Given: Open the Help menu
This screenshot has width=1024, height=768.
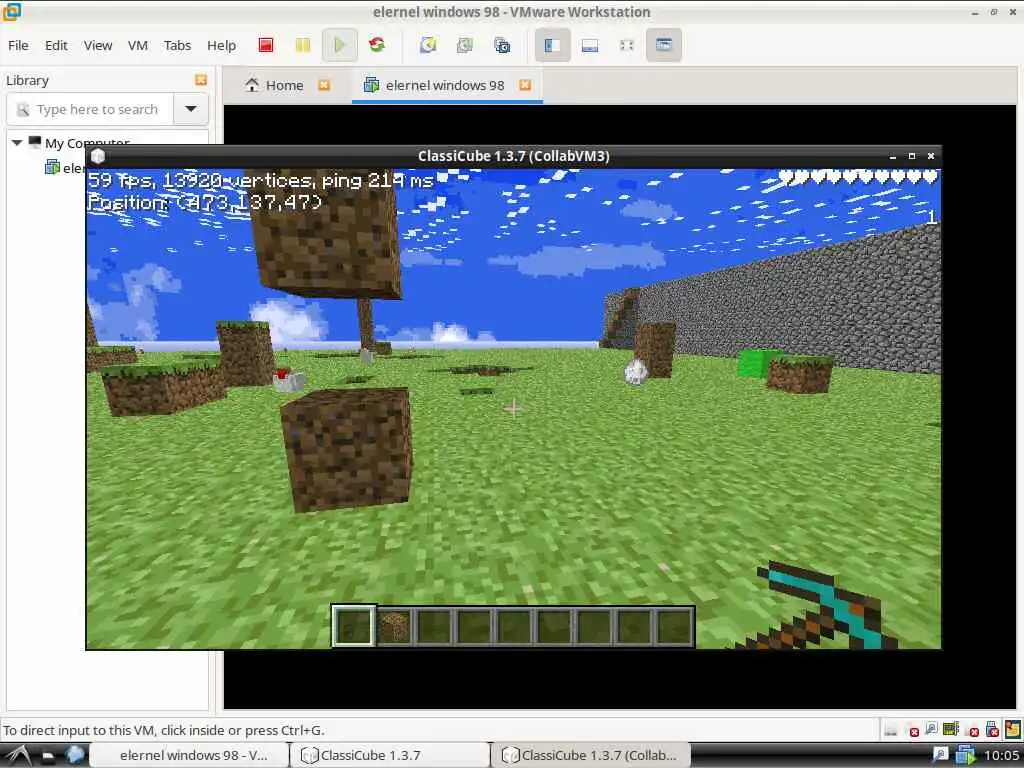Looking at the screenshot, I should (x=221, y=45).
